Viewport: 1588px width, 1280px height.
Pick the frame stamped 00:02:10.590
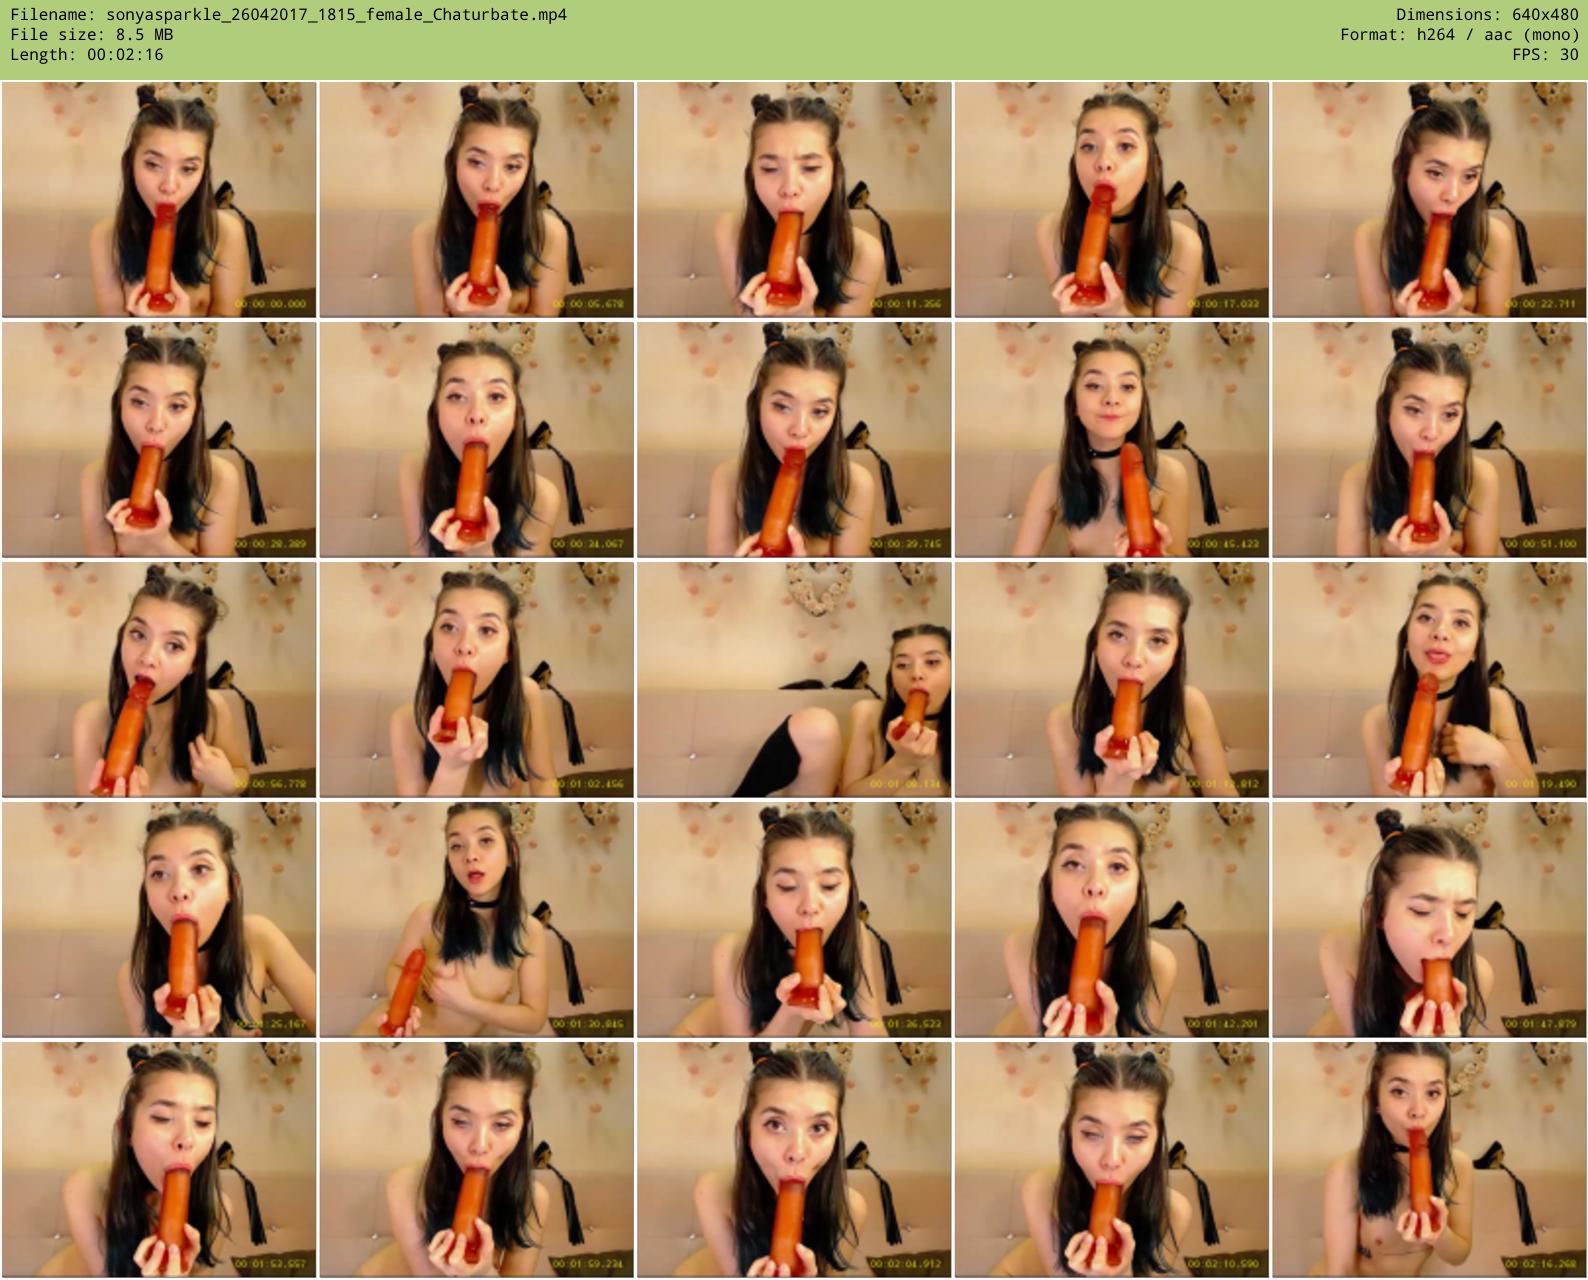[x=1111, y=1160]
